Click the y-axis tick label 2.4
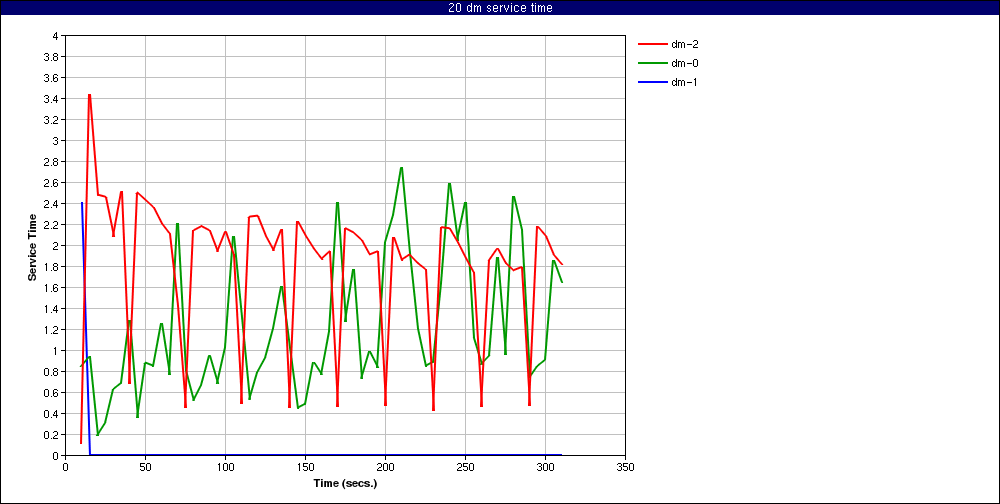Image resolution: width=1000 pixels, height=504 pixels. 52,204
